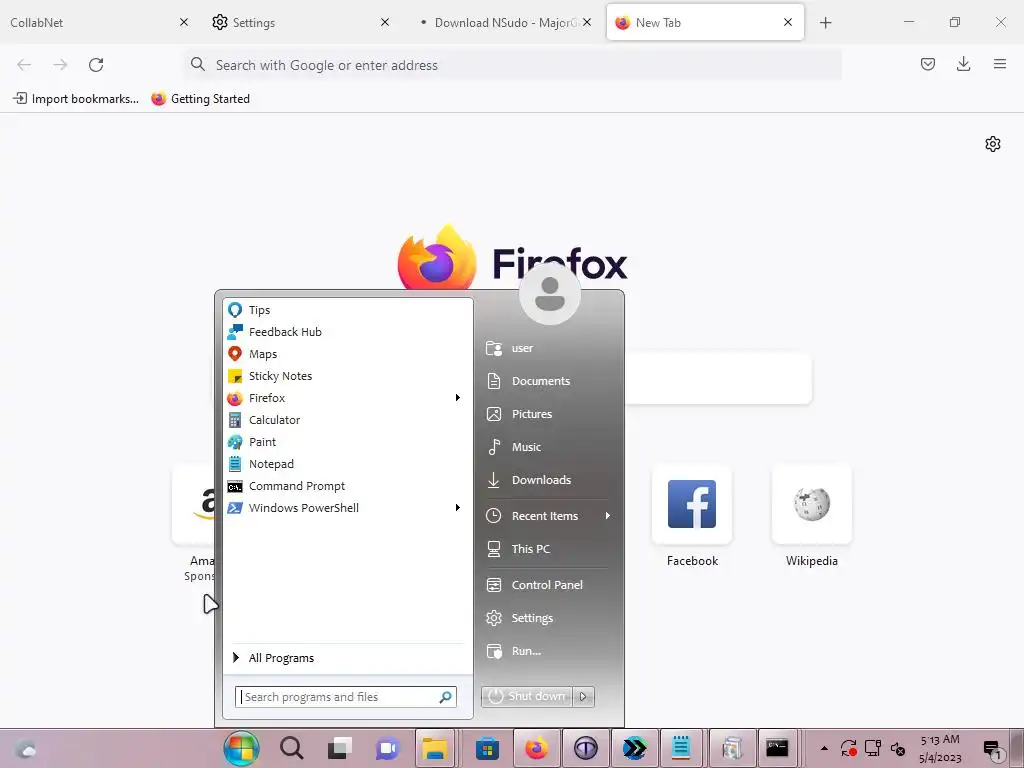Open the notification center icon

[x=993, y=749]
